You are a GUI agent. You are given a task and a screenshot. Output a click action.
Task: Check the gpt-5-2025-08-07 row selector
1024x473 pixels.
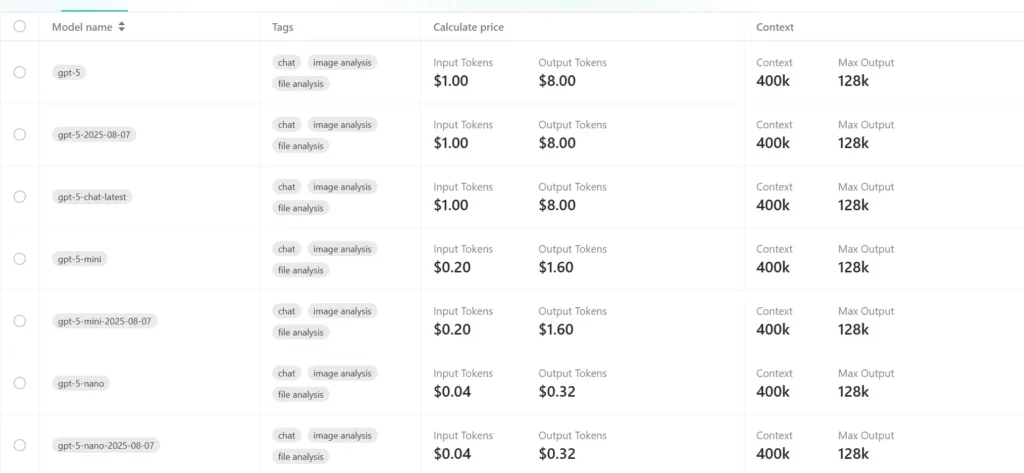[20, 134]
